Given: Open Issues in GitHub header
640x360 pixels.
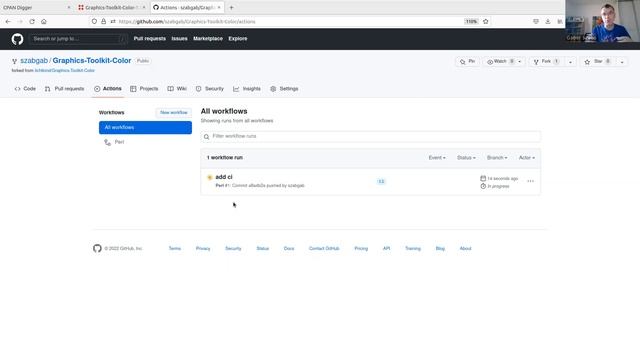Looking at the screenshot, I should [179, 38].
